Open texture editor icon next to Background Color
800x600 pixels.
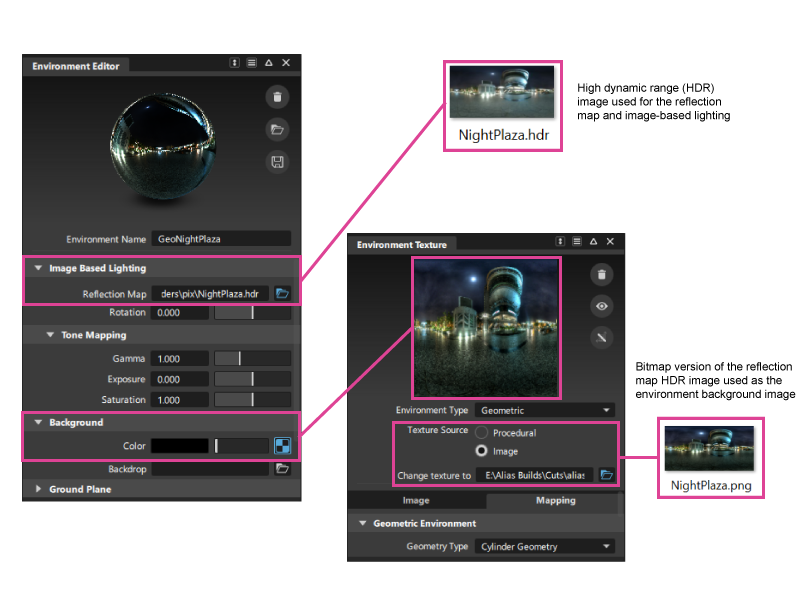[x=282, y=445]
